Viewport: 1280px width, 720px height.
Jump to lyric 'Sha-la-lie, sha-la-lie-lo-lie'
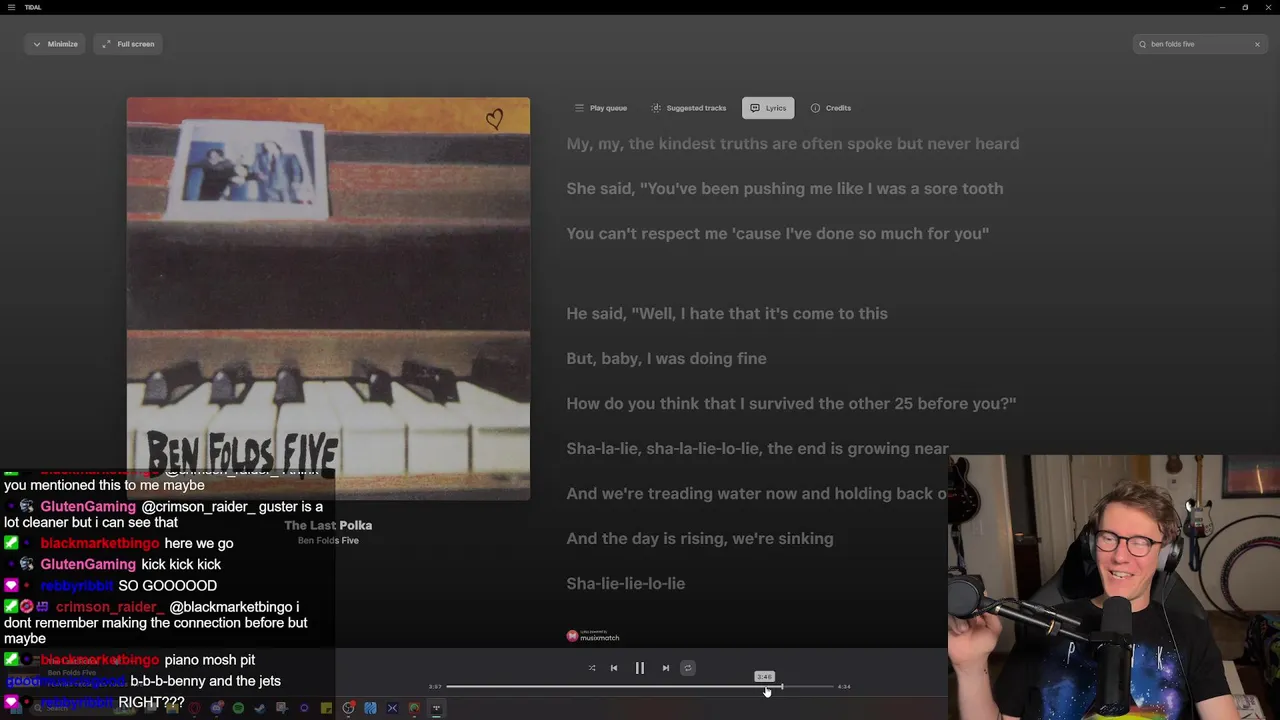point(757,449)
